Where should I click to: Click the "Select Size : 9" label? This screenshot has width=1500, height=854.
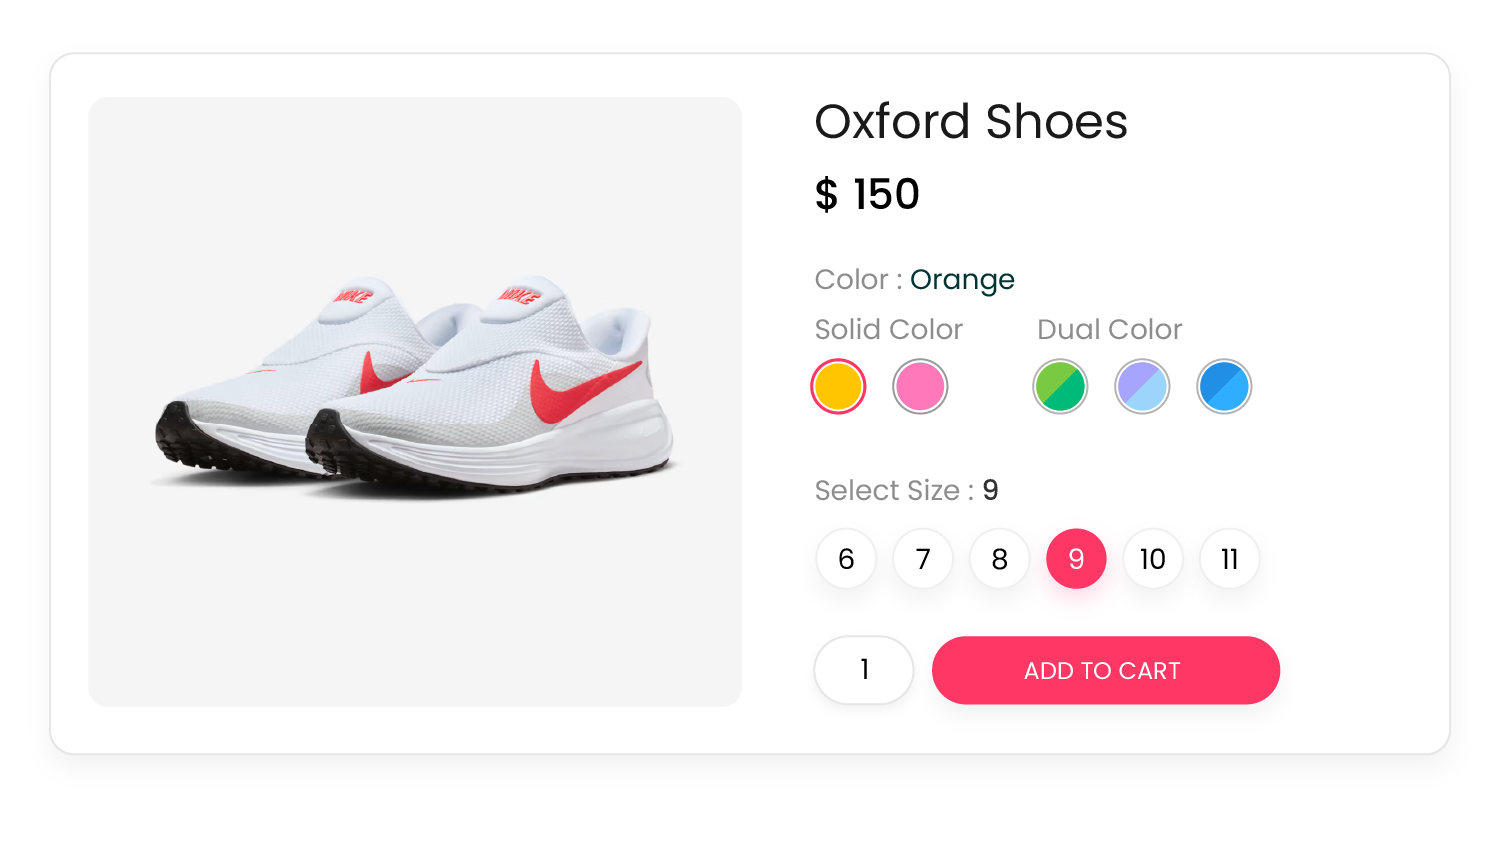coord(906,490)
